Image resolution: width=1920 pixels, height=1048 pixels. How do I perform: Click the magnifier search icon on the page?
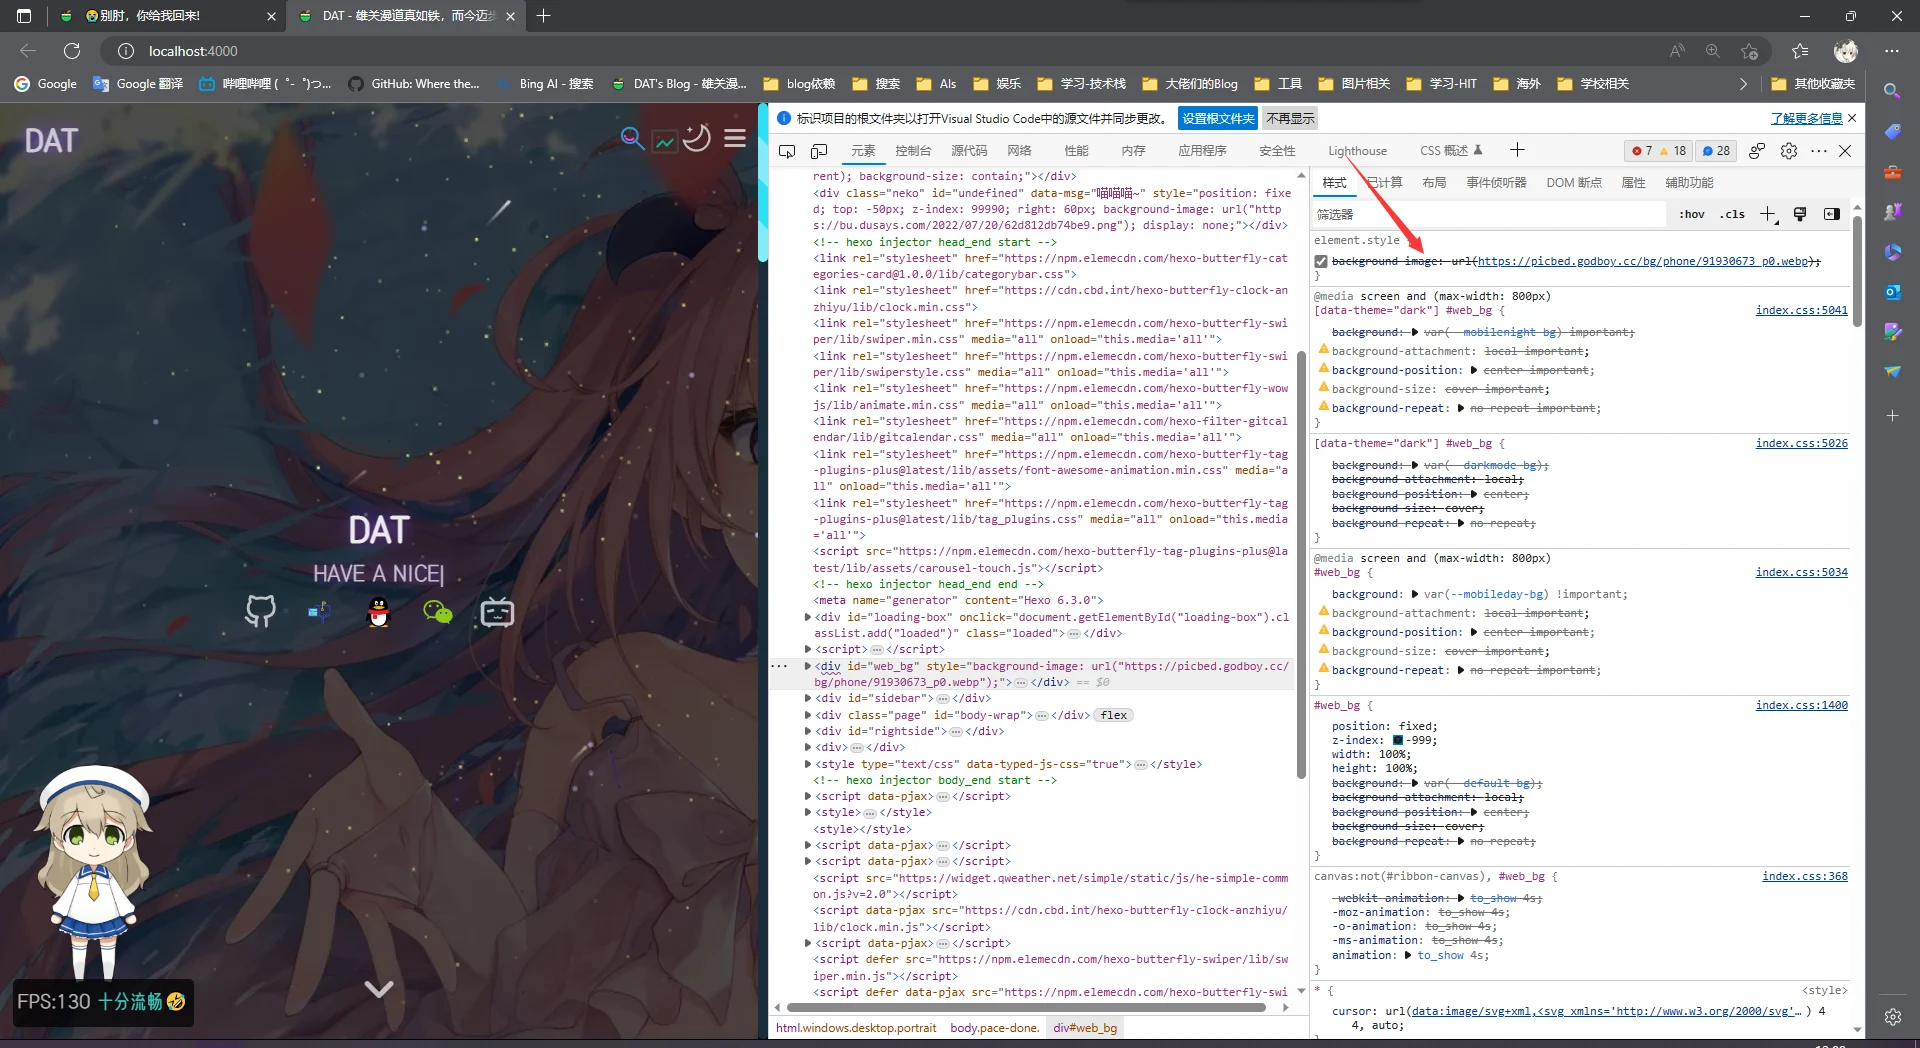click(631, 138)
